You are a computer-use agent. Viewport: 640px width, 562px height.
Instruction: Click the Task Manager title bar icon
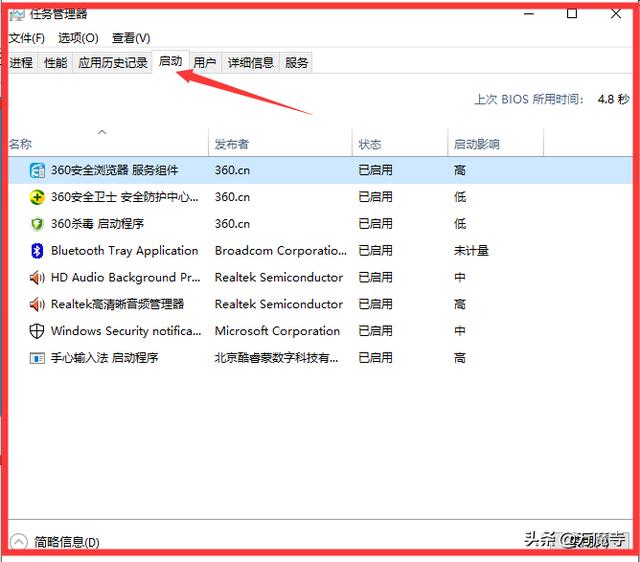(18, 15)
